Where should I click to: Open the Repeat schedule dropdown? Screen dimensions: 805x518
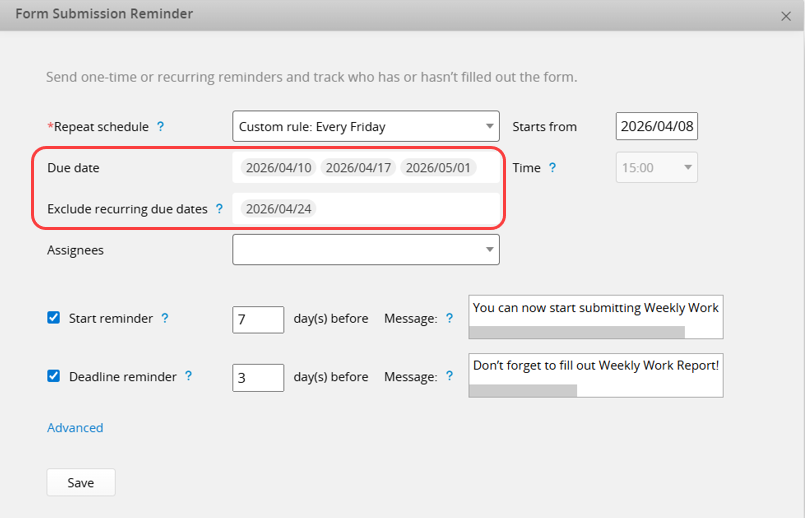pos(366,127)
